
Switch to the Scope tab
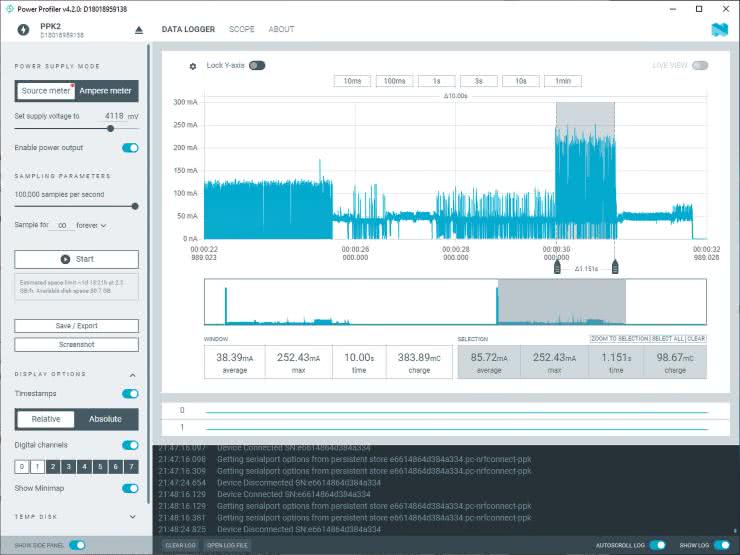point(241,29)
